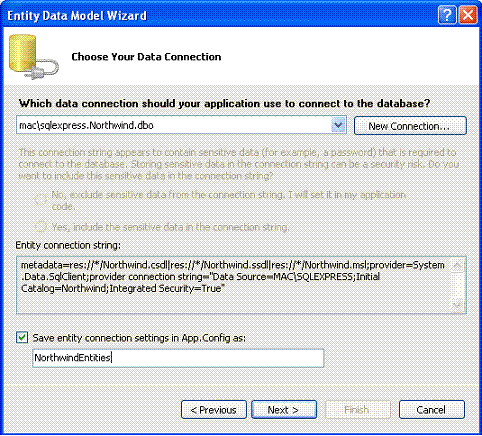Select the No, exclude sensitive data option
The width and height of the screenshot is (482, 436).
41,200
